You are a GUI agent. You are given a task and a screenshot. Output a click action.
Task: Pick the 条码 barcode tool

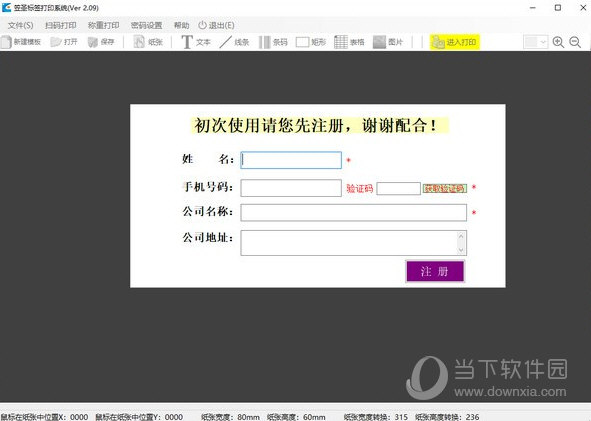(273, 42)
